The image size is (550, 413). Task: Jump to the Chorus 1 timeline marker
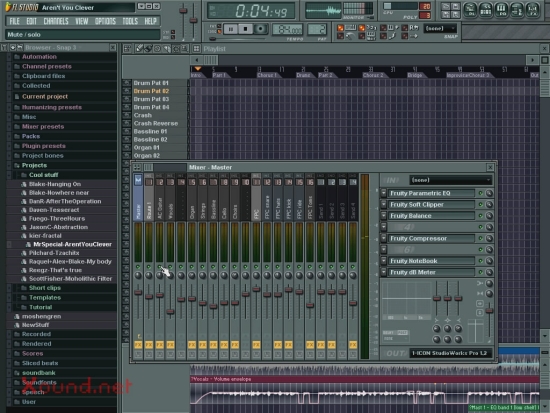[268, 75]
